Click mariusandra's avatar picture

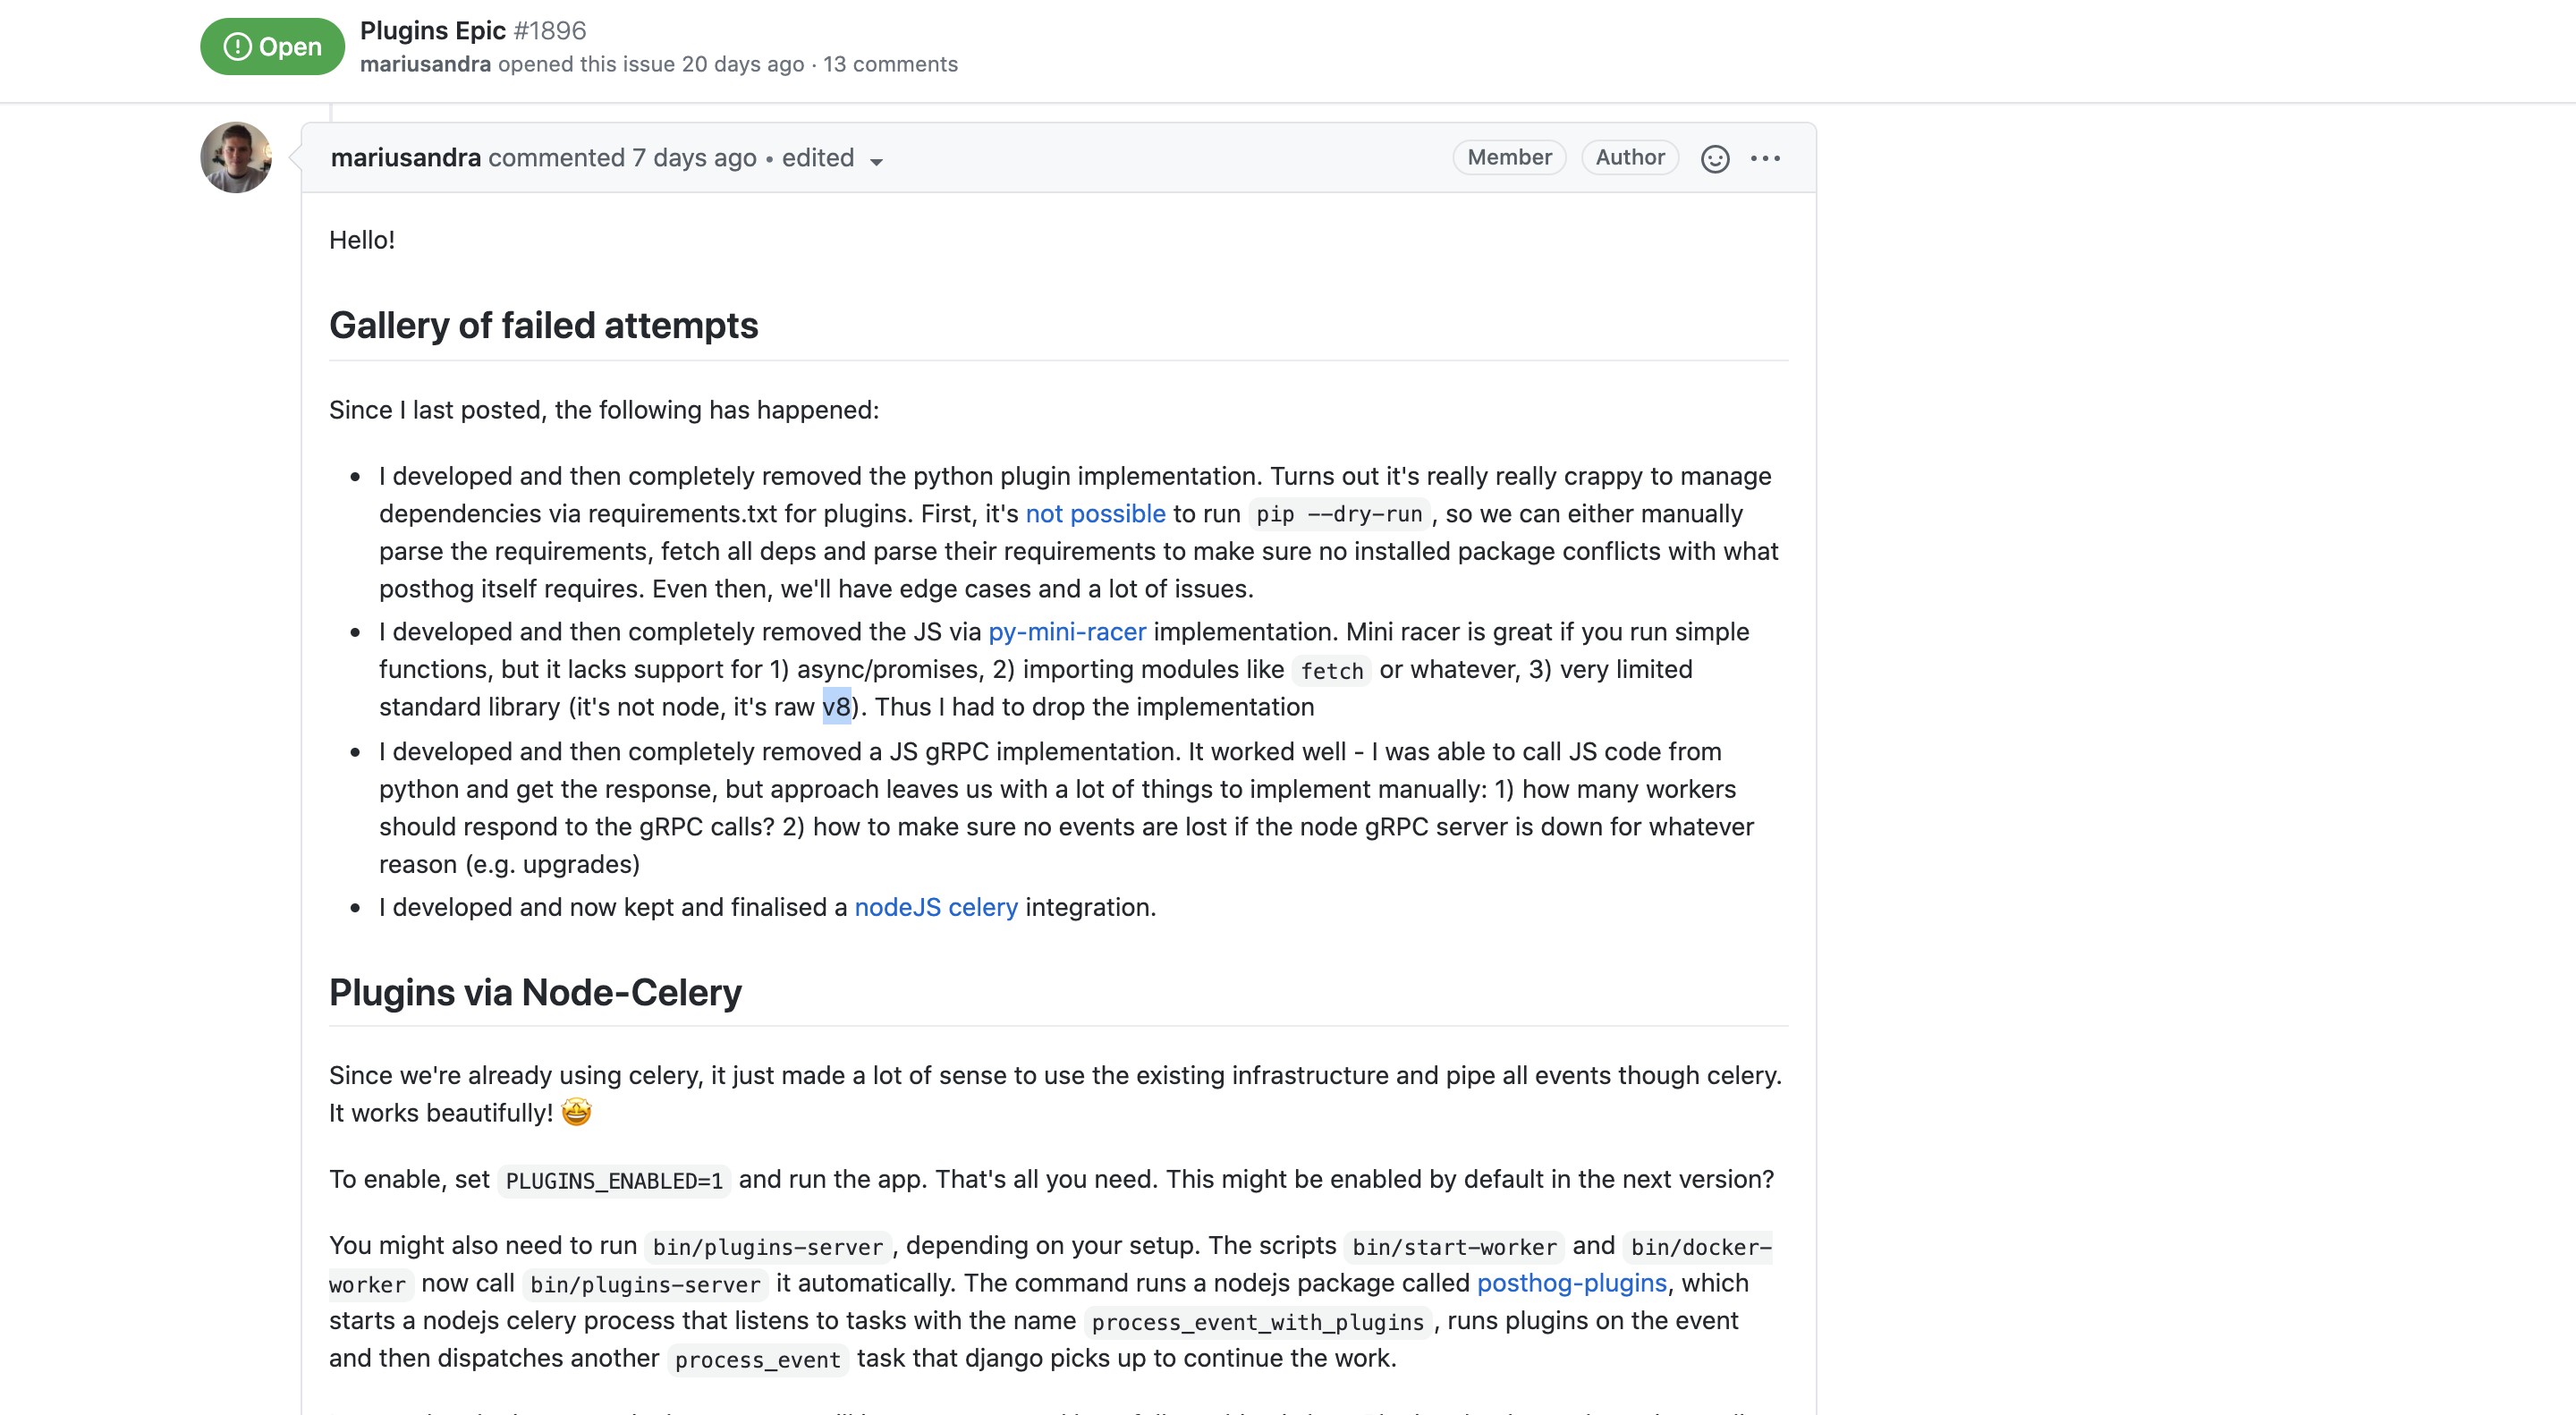tap(236, 158)
